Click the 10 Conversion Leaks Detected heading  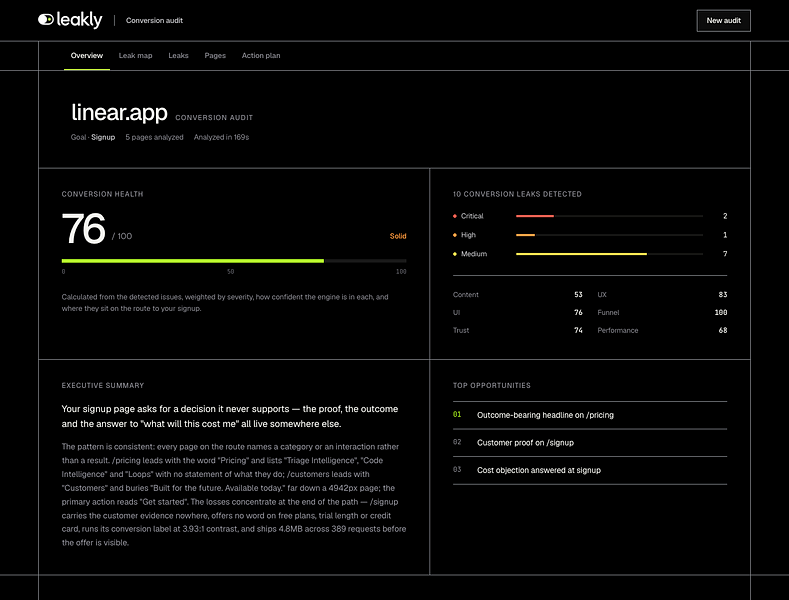click(x=517, y=194)
